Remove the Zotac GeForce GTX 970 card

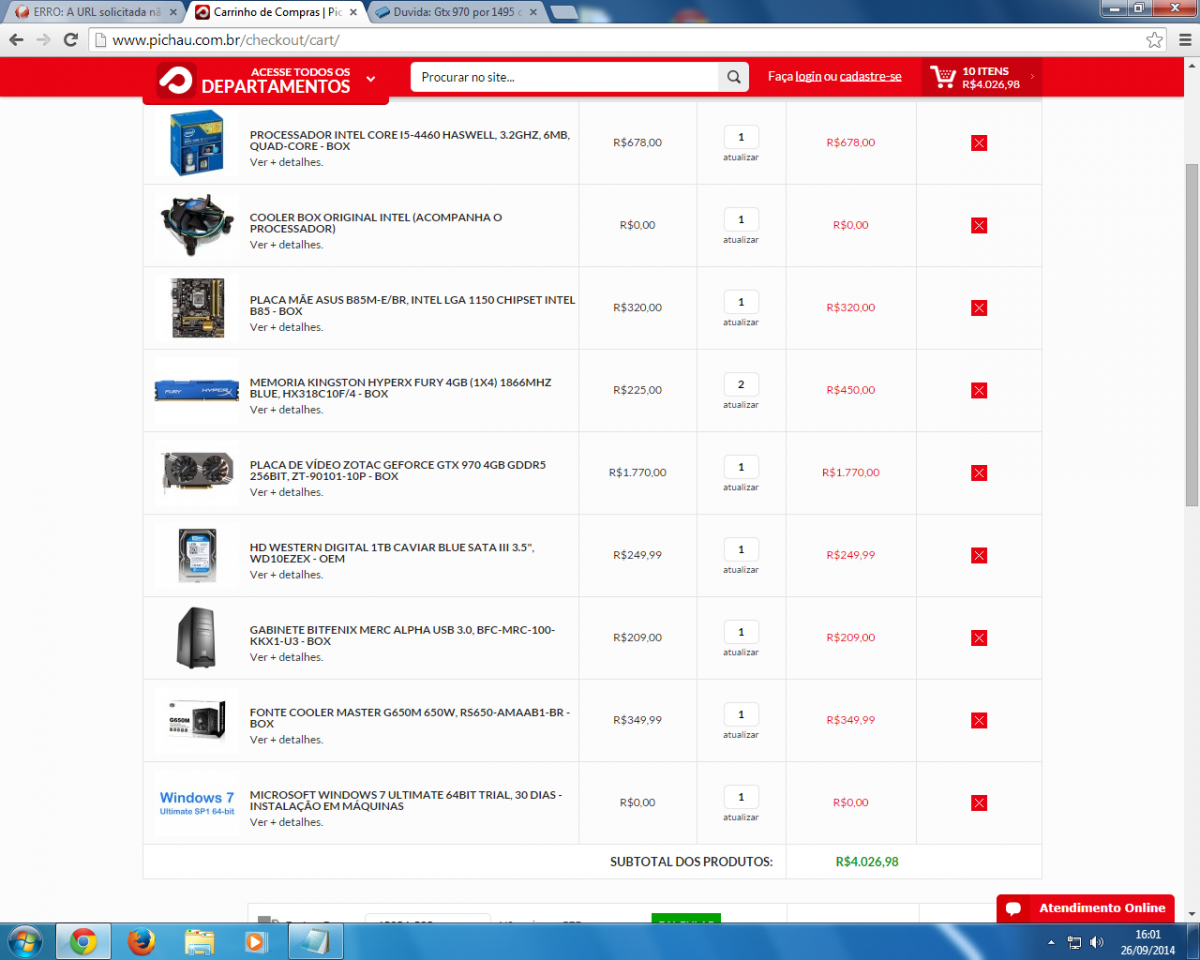(x=979, y=473)
